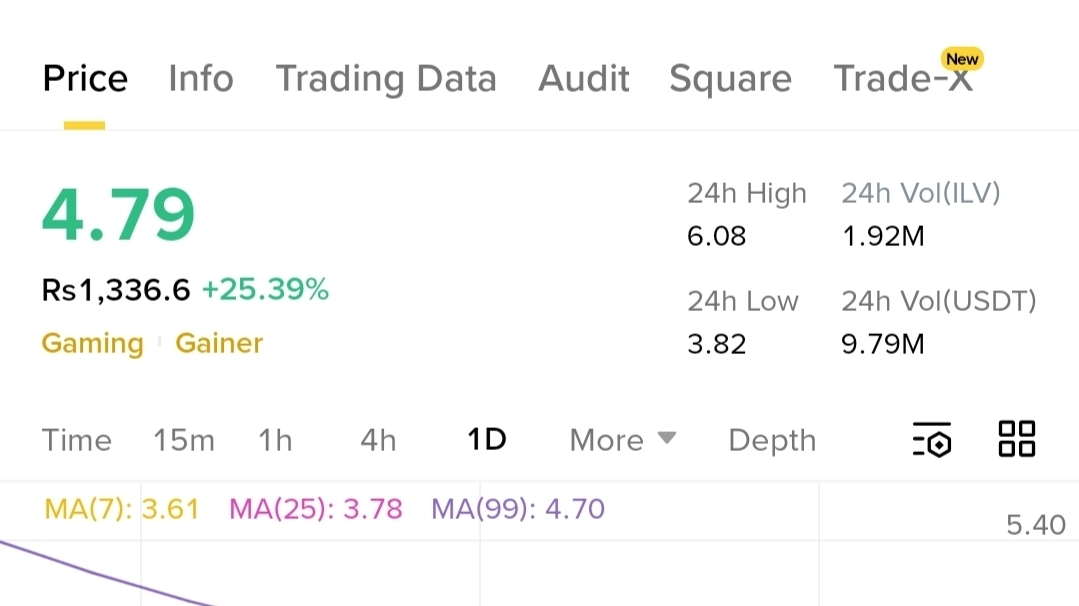Select the Price tab

[x=85, y=79]
